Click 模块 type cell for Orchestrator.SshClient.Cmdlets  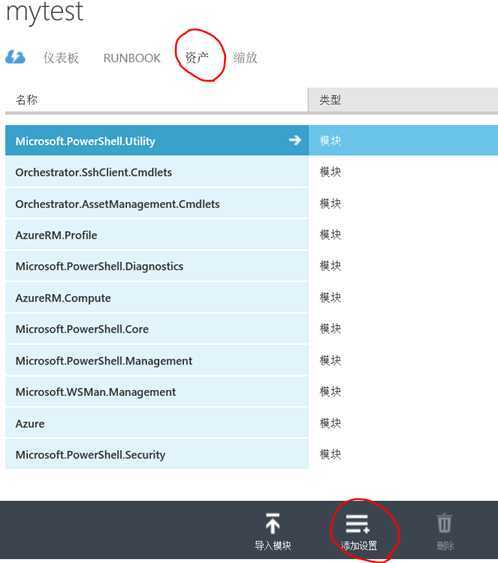pos(330,172)
